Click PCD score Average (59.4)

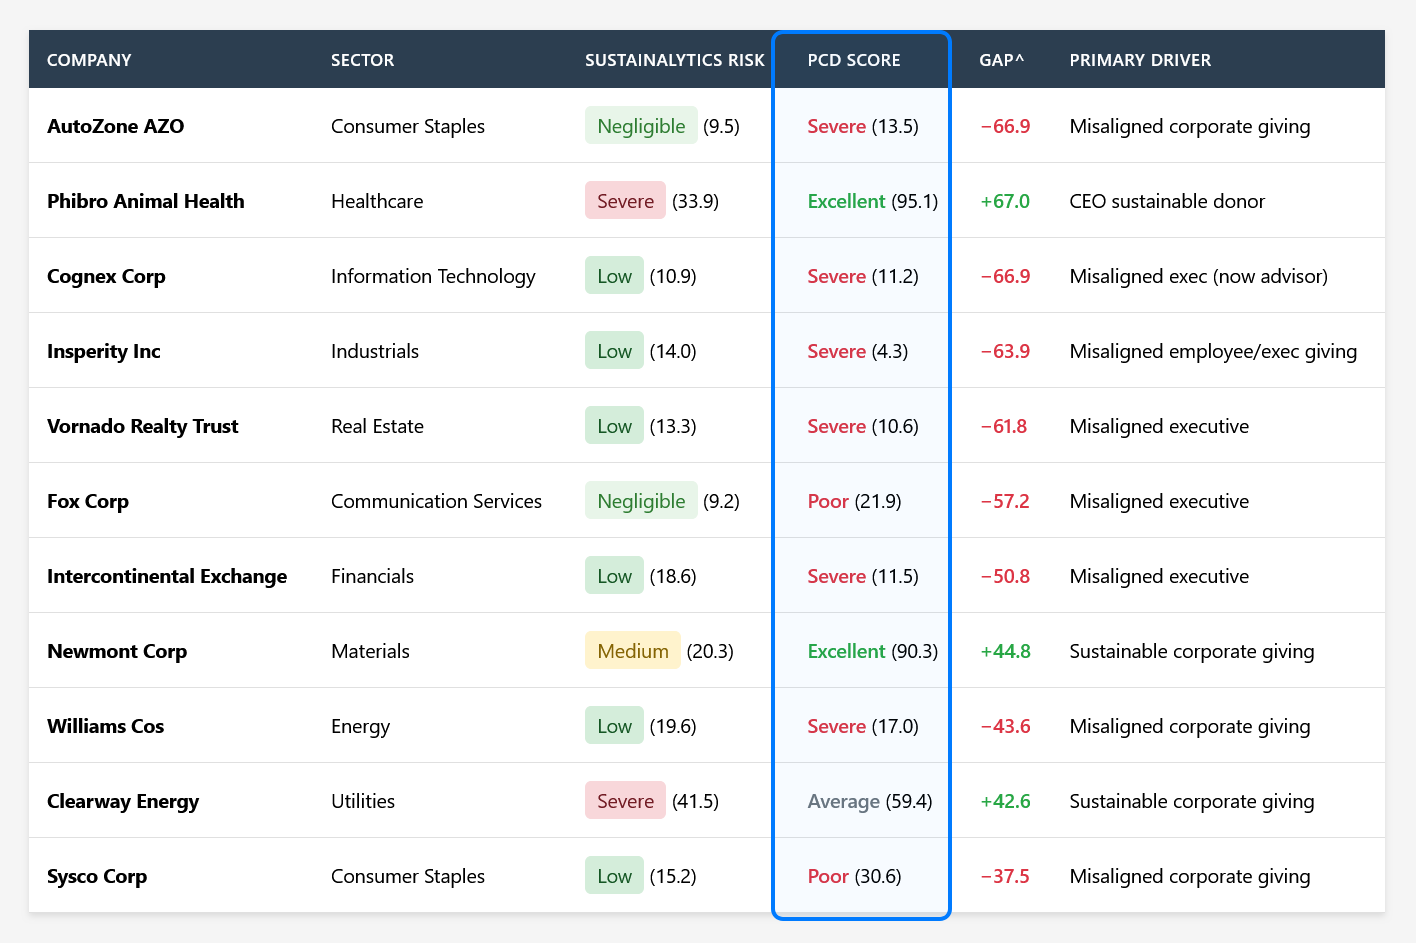point(870,801)
